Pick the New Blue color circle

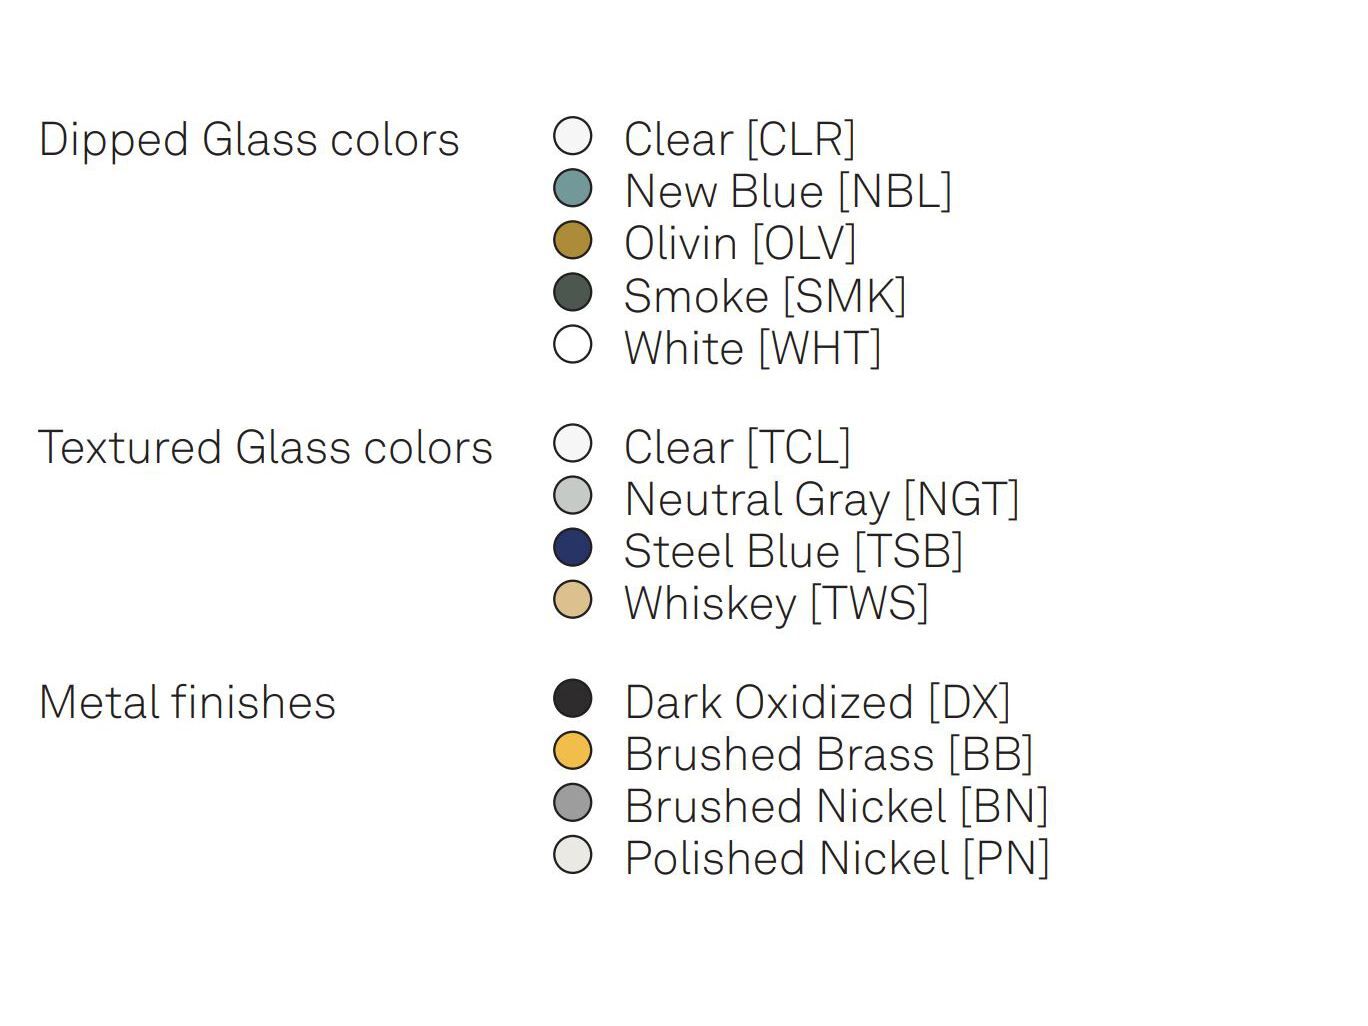(x=573, y=189)
